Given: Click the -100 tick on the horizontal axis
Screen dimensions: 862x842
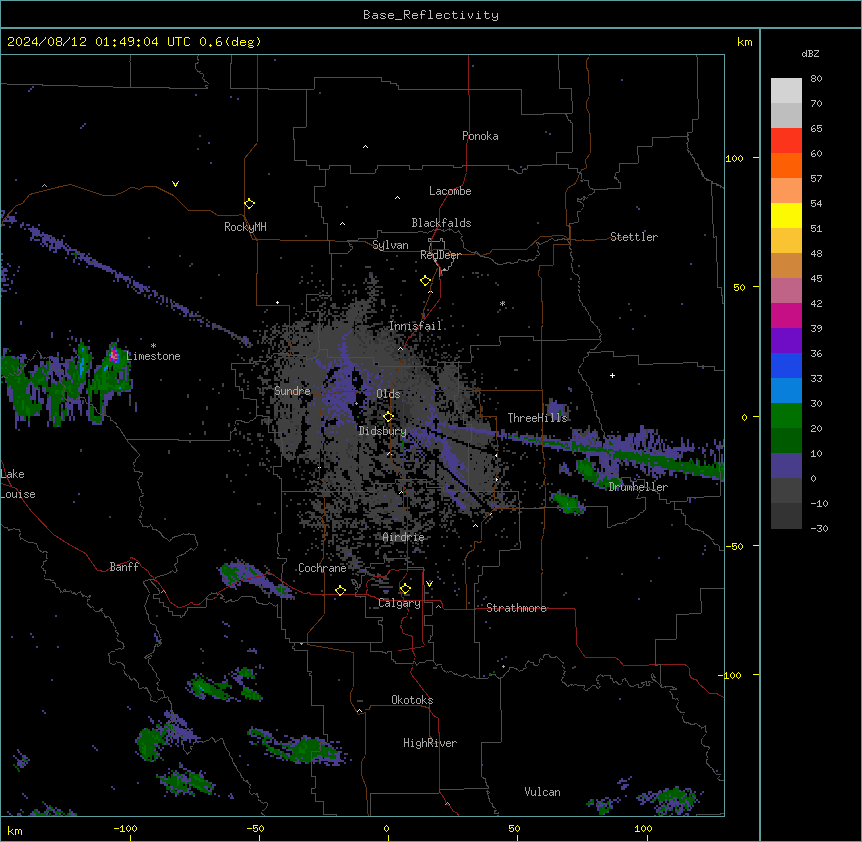Looking at the screenshot, I should click(x=125, y=828).
